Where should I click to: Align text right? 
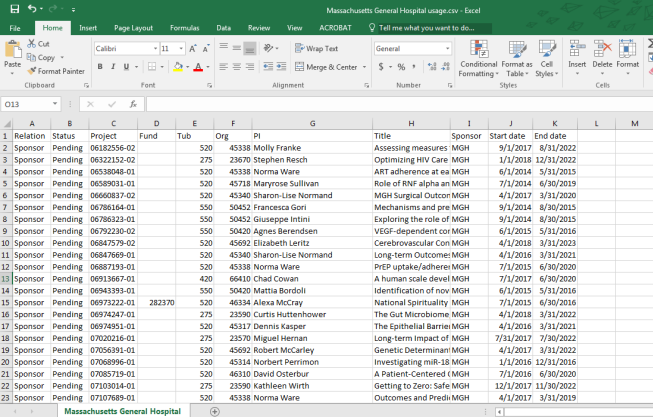coord(250,67)
